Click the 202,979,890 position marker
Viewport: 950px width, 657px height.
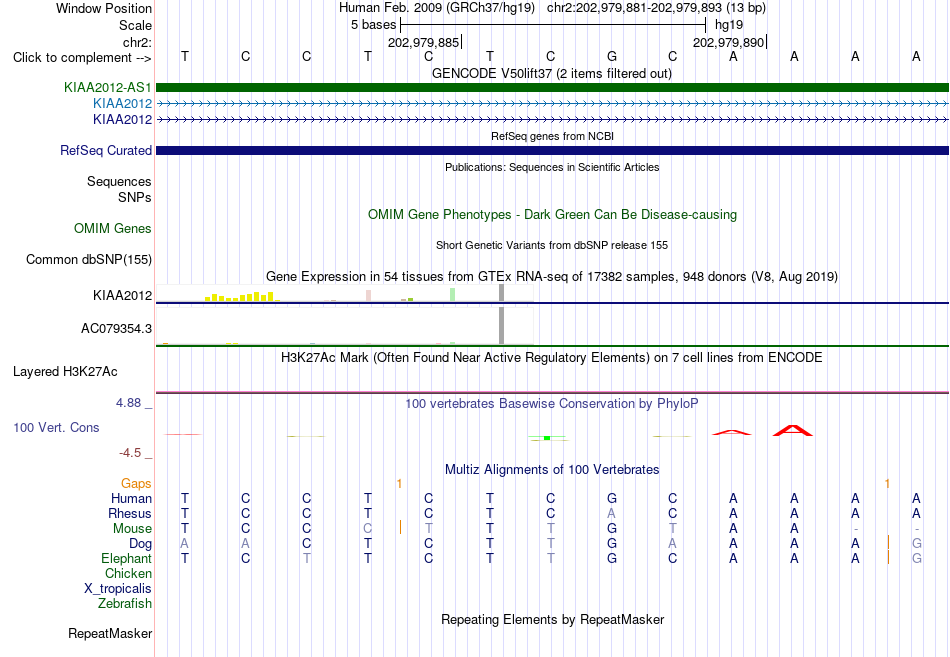[x=729, y=42]
